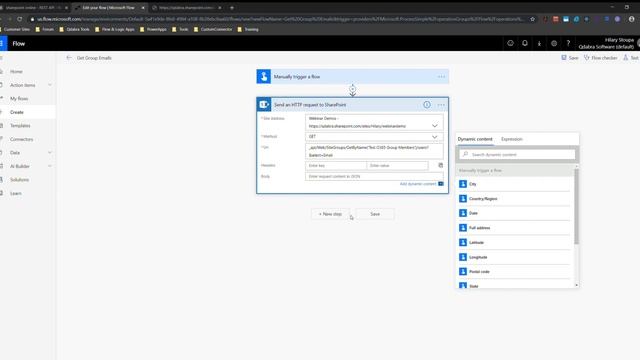
Task: Insert the Date dynamic content
Action: click(x=514, y=213)
